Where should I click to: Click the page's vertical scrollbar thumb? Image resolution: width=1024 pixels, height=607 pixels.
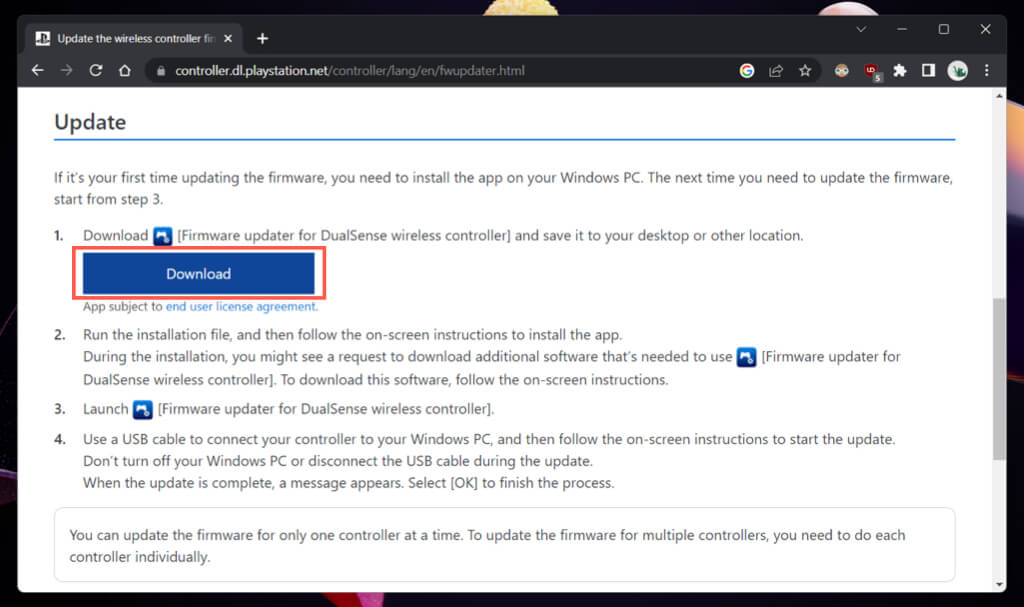[x=999, y=378]
